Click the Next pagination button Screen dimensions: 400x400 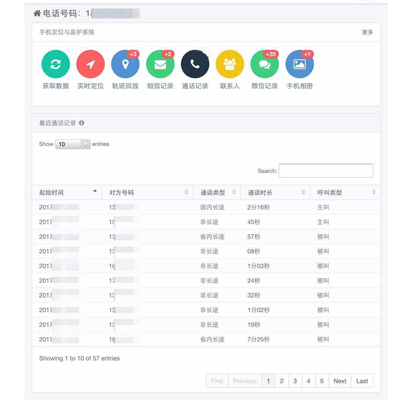click(x=340, y=381)
